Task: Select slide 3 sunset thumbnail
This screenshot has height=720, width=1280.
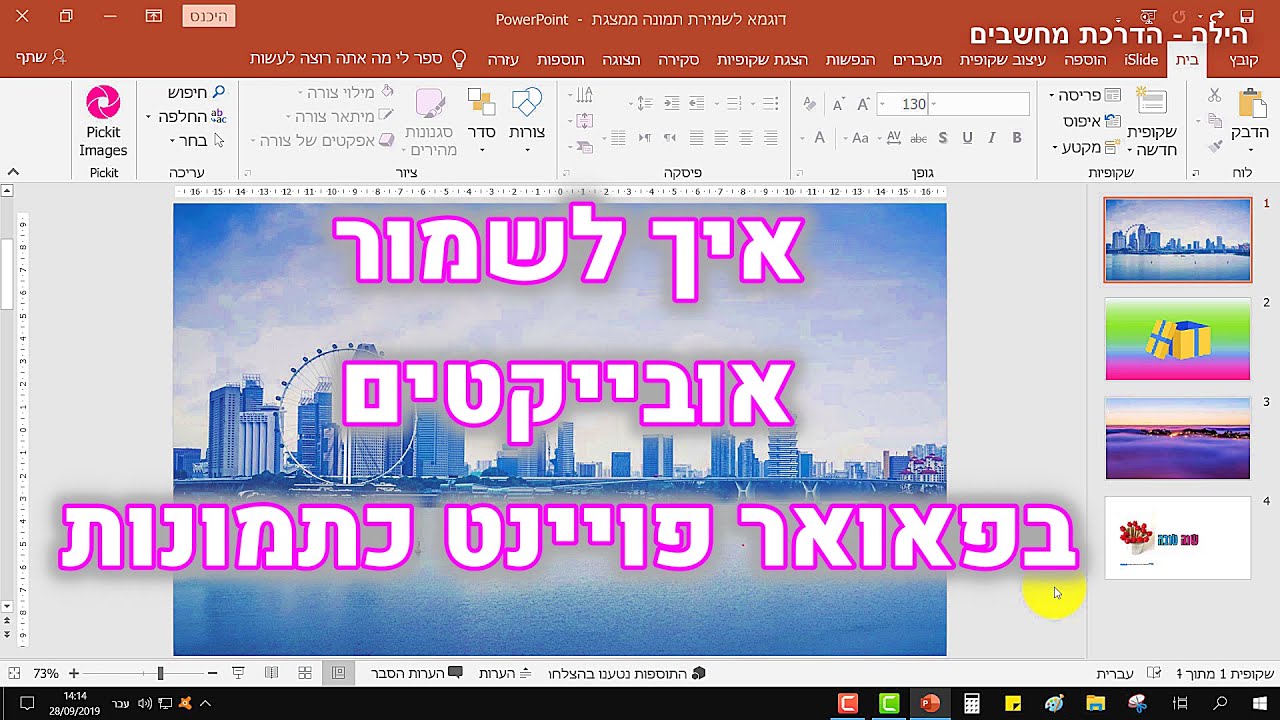Action: (x=1178, y=438)
